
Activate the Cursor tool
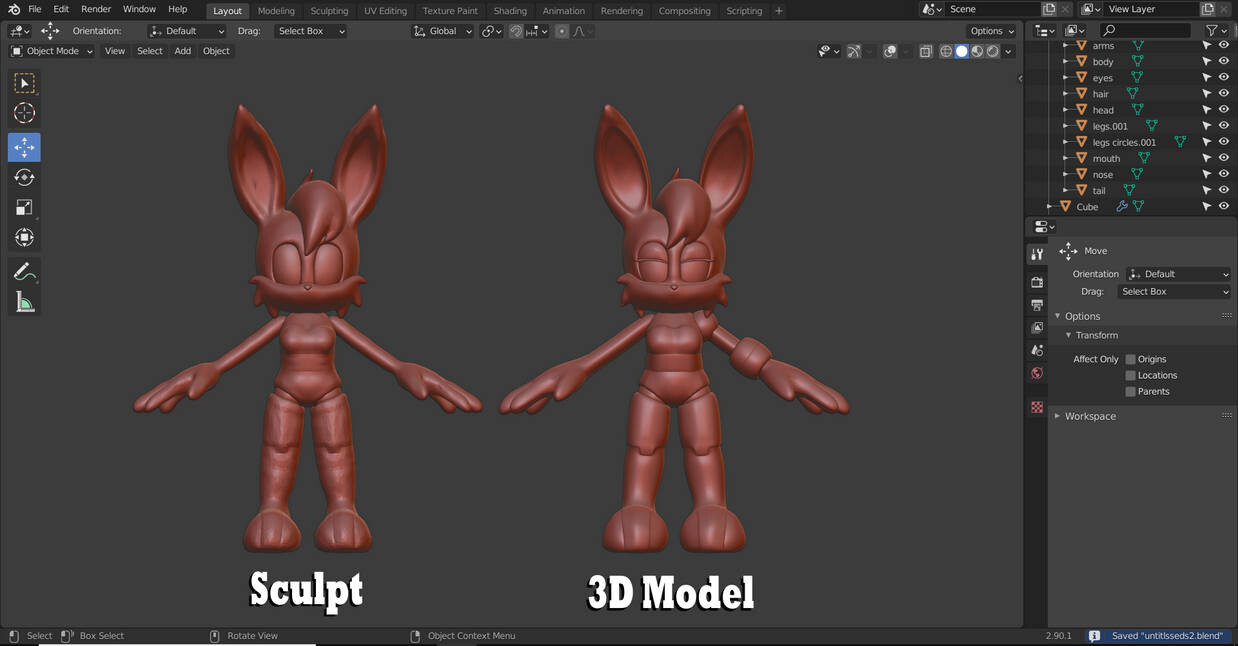click(x=24, y=113)
